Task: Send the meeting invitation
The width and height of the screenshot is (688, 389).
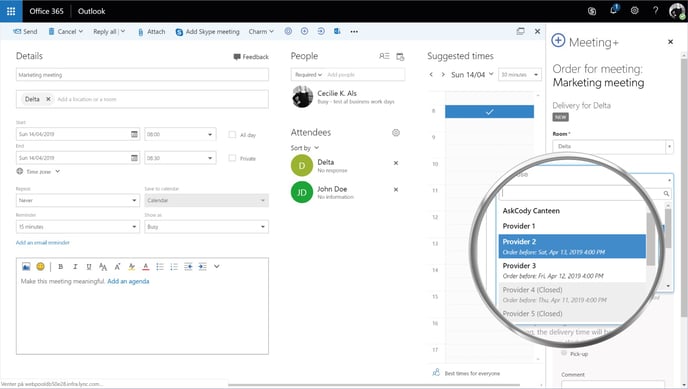Action: (x=25, y=32)
